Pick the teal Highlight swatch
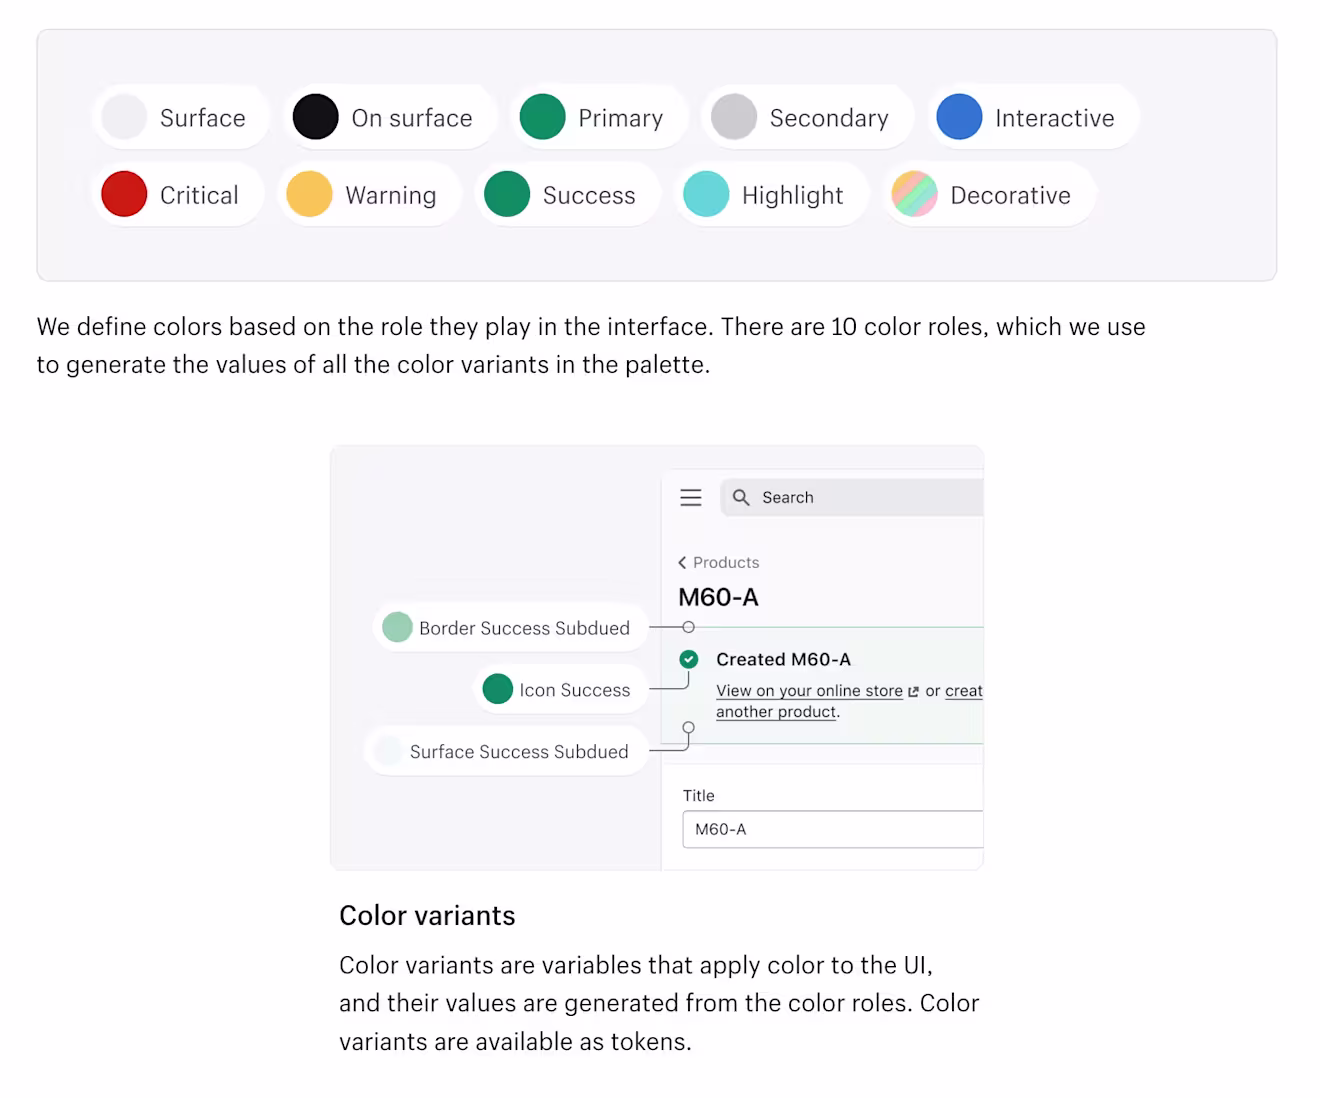This screenshot has width=1320, height=1098. point(706,194)
